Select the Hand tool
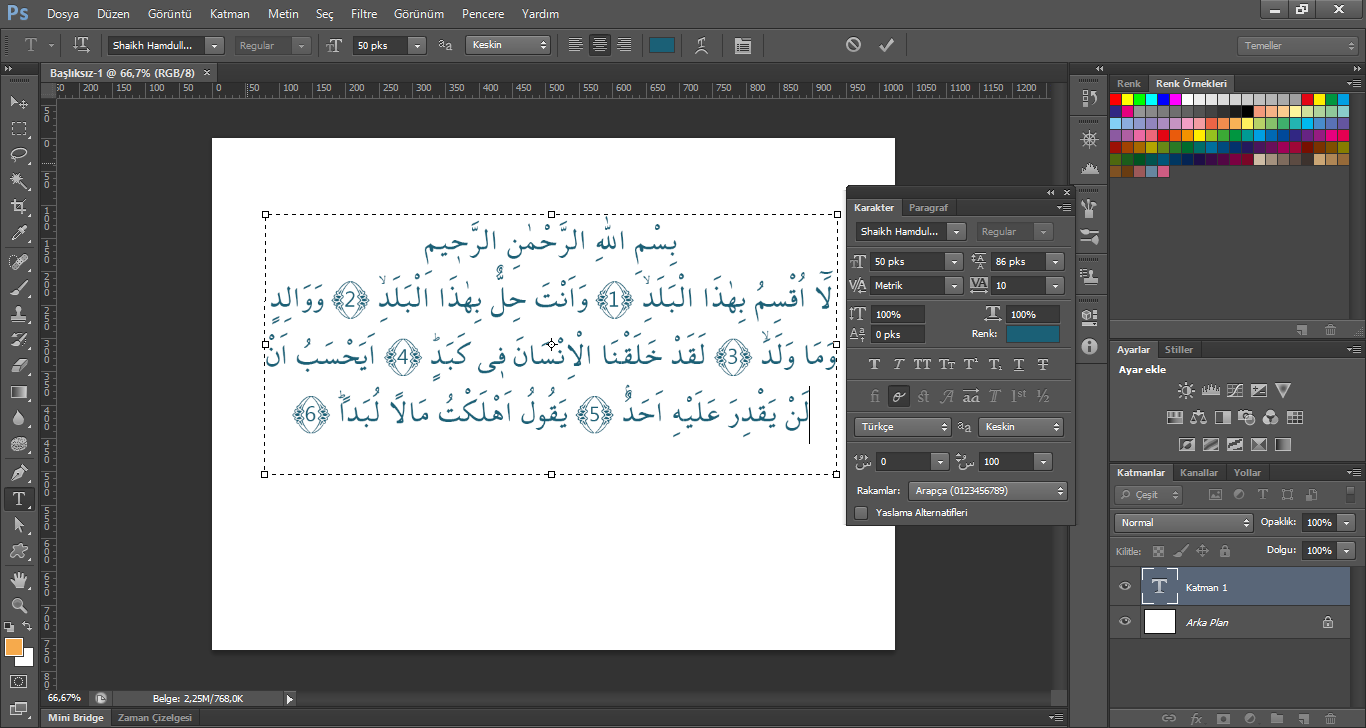 (19, 580)
